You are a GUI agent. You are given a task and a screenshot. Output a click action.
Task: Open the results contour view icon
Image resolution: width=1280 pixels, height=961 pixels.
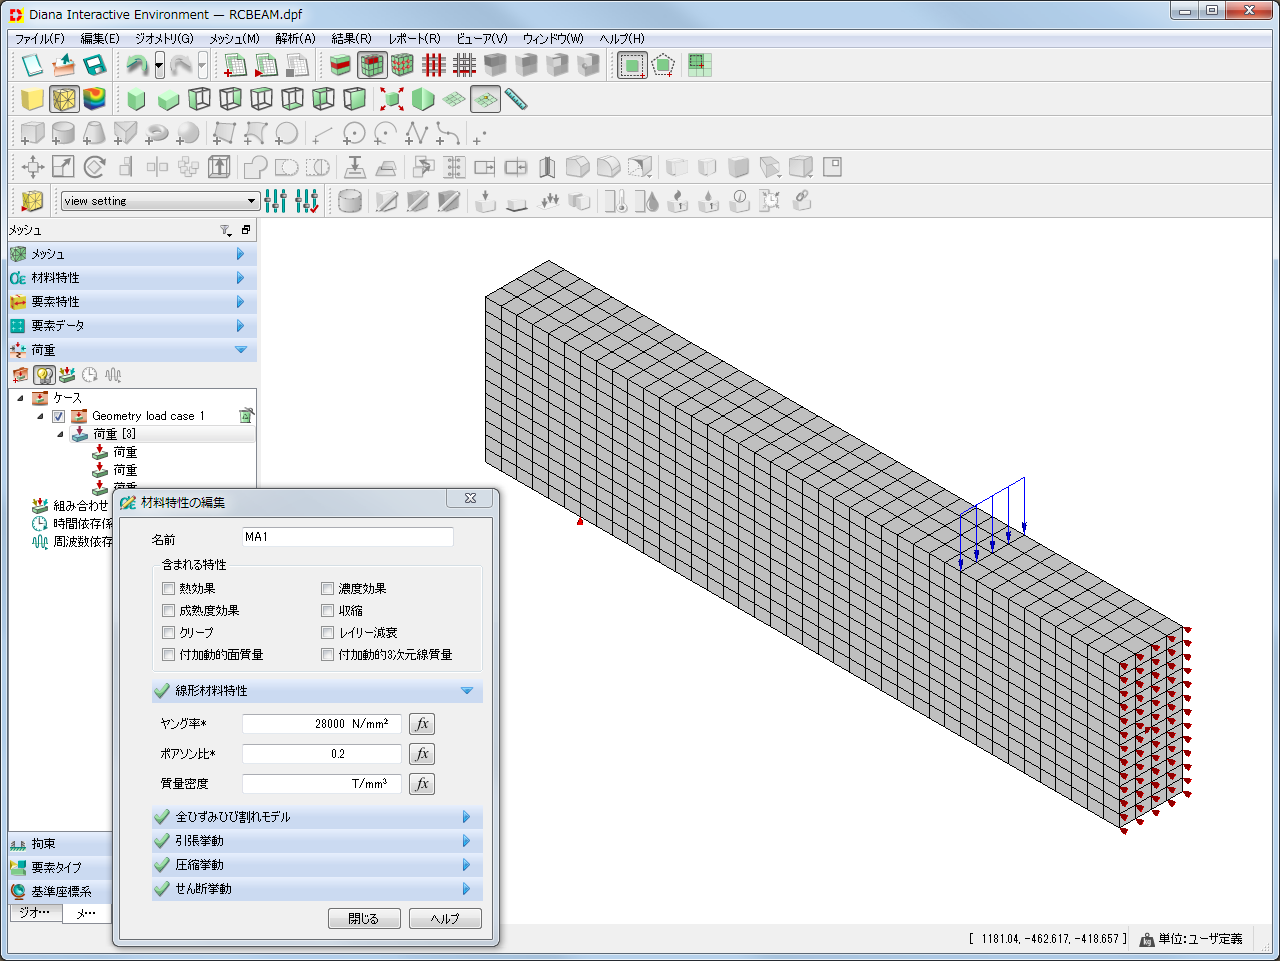(x=94, y=99)
